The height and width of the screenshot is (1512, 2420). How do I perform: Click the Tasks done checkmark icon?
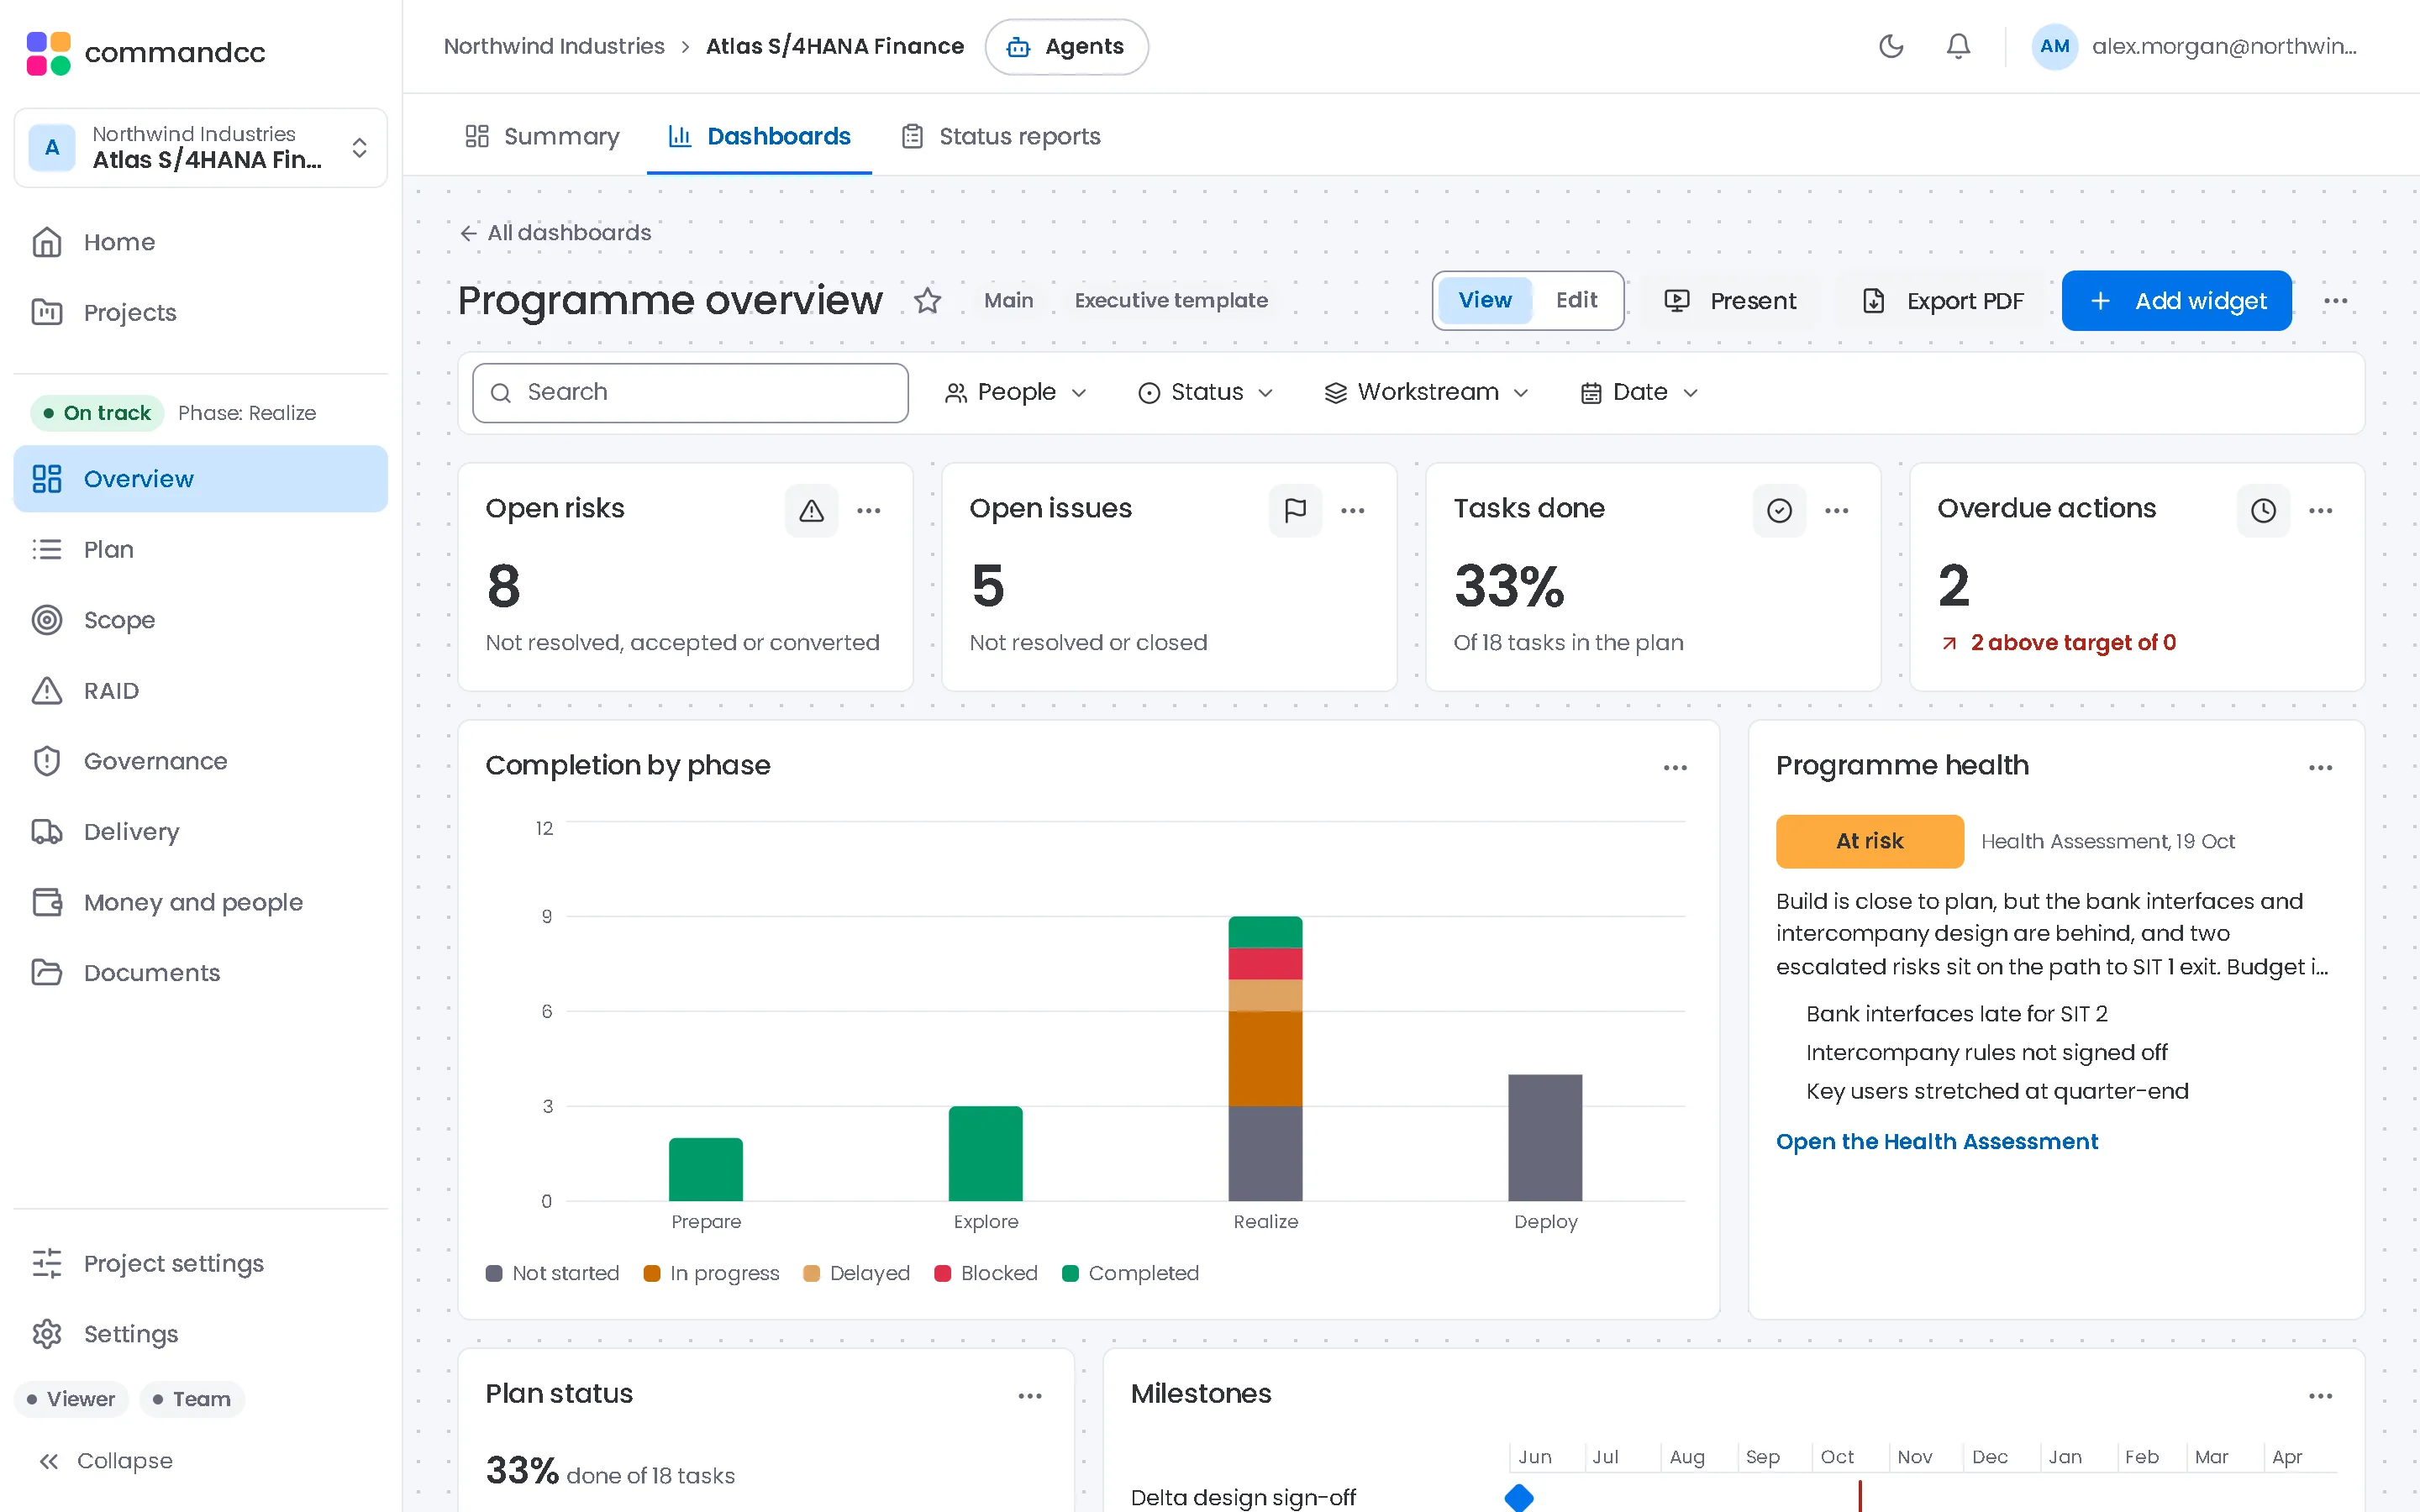tap(1779, 510)
